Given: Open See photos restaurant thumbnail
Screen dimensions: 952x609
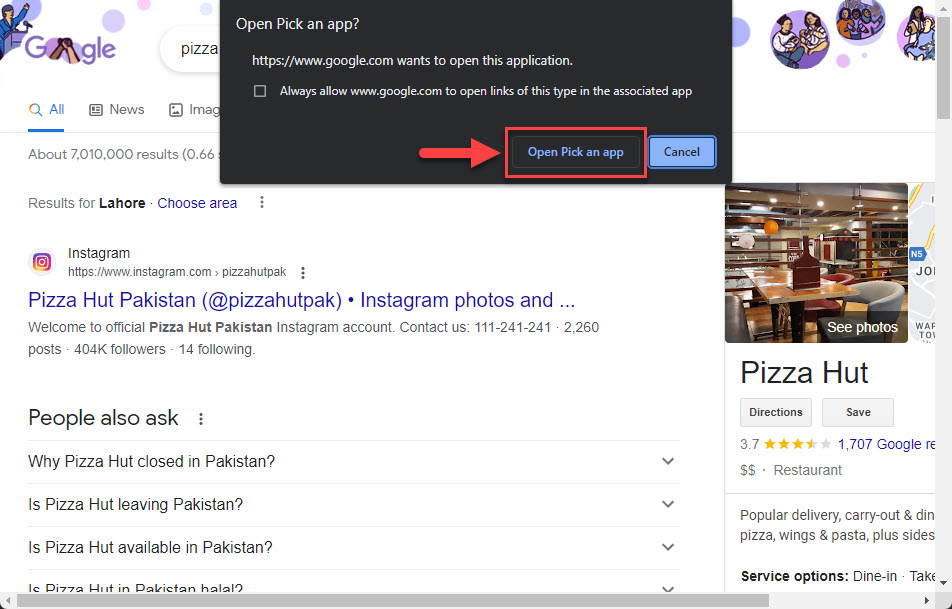Looking at the screenshot, I should (816, 263).
